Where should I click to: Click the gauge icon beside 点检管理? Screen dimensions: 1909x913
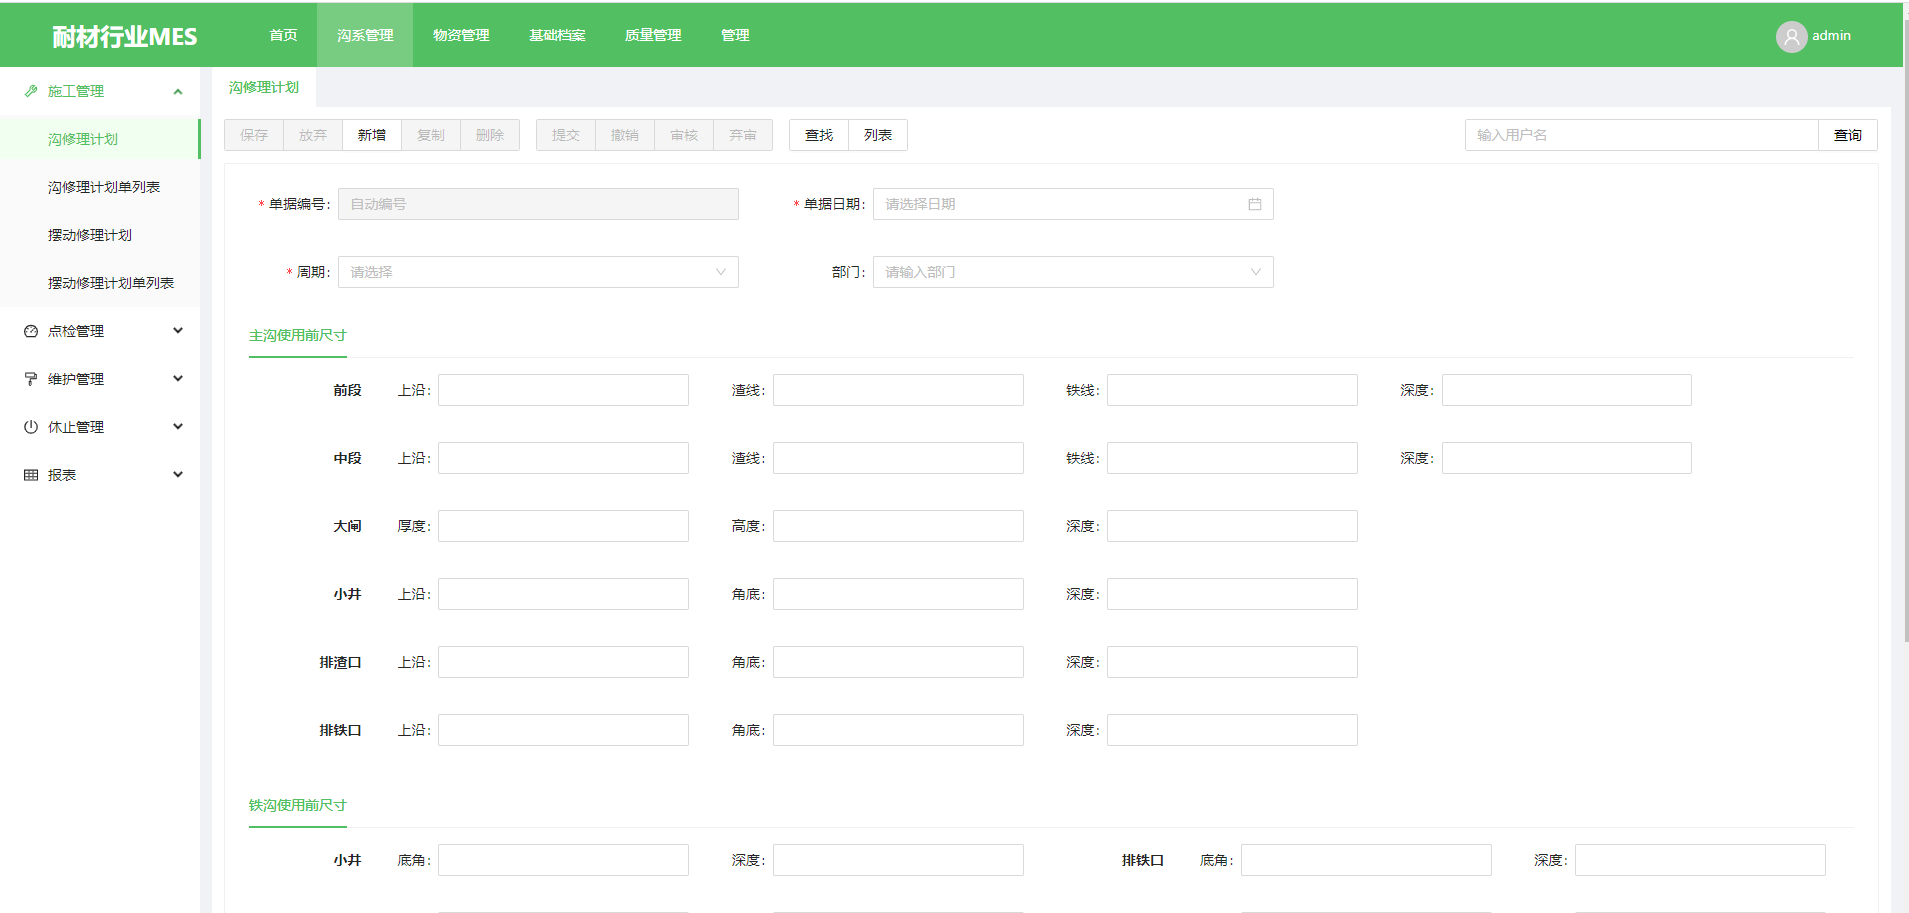click(31, 331)
